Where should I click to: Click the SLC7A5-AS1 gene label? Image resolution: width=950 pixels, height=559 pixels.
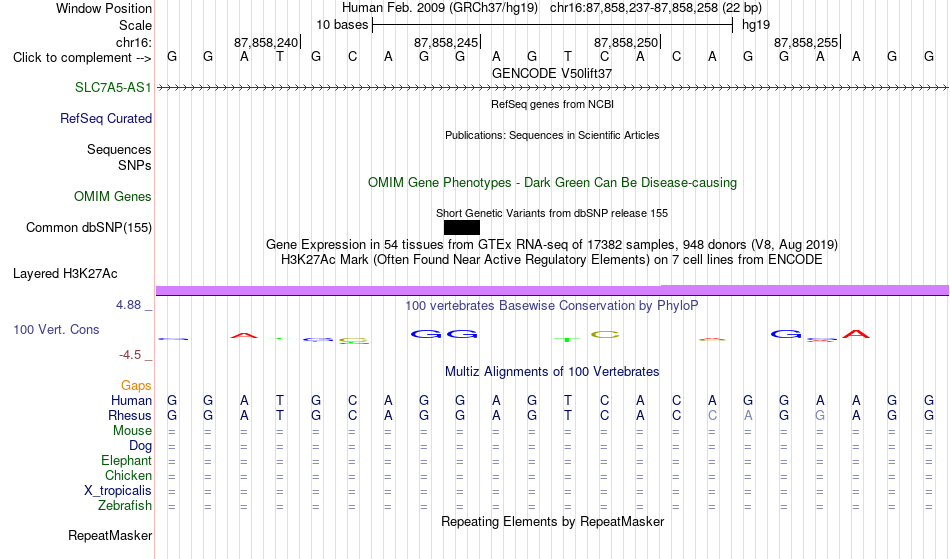(113, 87)
